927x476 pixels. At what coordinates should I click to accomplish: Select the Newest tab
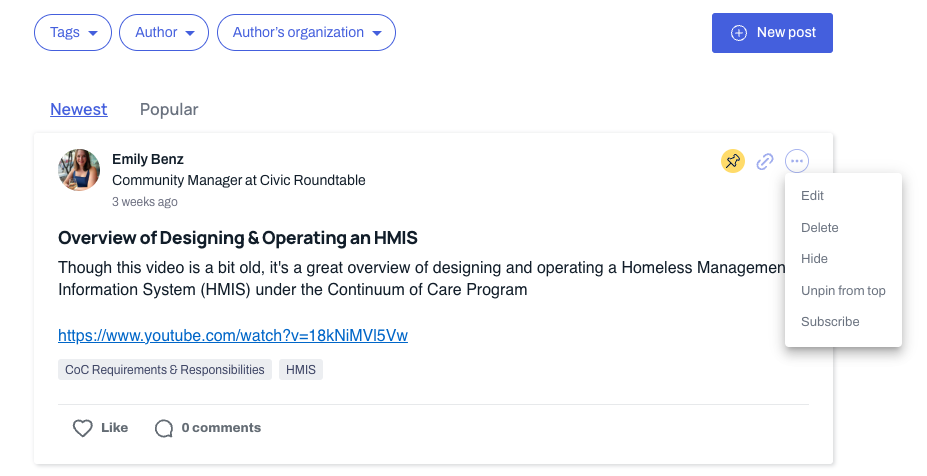[79, 109]
